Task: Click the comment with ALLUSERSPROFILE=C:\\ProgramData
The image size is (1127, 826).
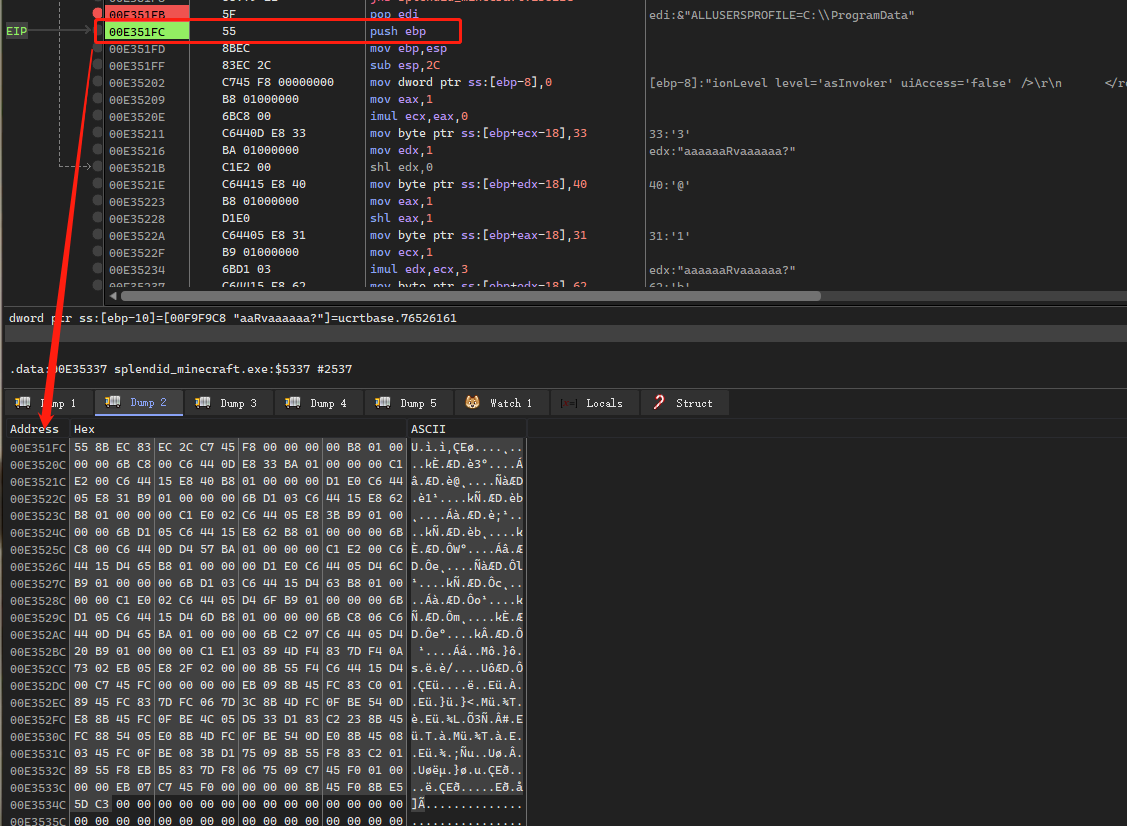Action: click(781, 15)
